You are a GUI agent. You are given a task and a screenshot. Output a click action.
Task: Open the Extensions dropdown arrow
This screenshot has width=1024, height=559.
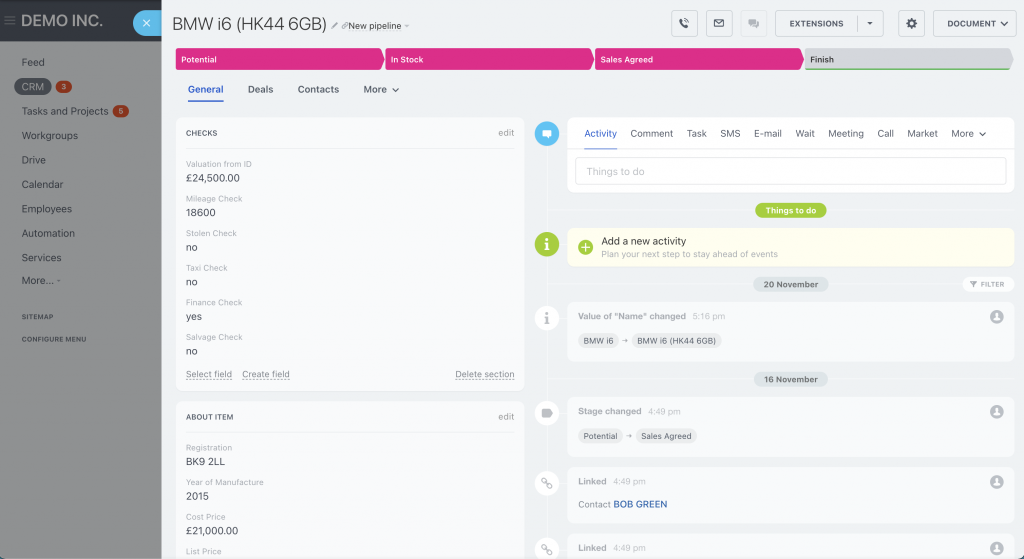pyautogui.click(x=870, y=24)
